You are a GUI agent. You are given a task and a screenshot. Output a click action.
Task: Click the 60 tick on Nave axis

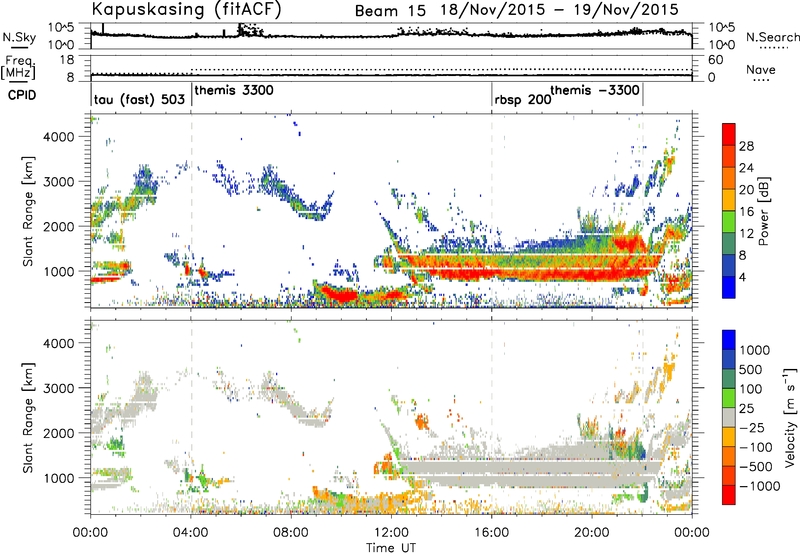point(715,60)
